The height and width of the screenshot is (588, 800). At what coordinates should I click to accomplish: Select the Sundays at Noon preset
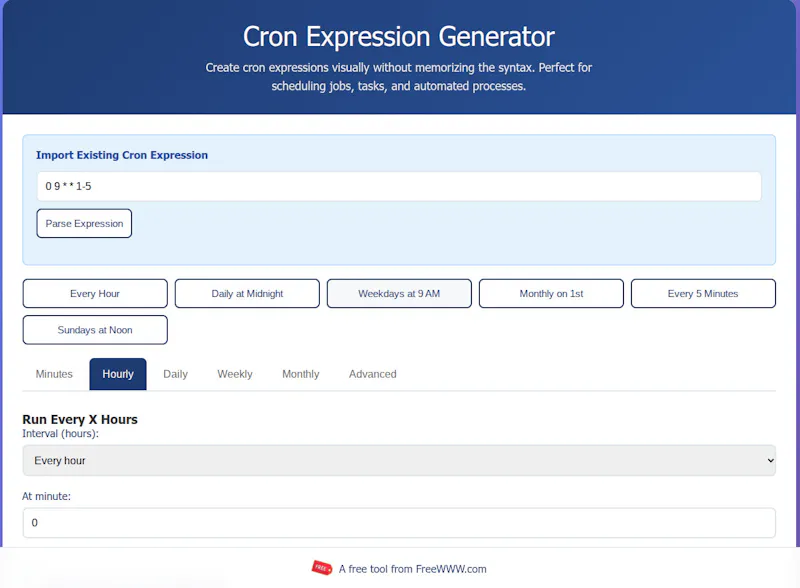click(95, 330)
